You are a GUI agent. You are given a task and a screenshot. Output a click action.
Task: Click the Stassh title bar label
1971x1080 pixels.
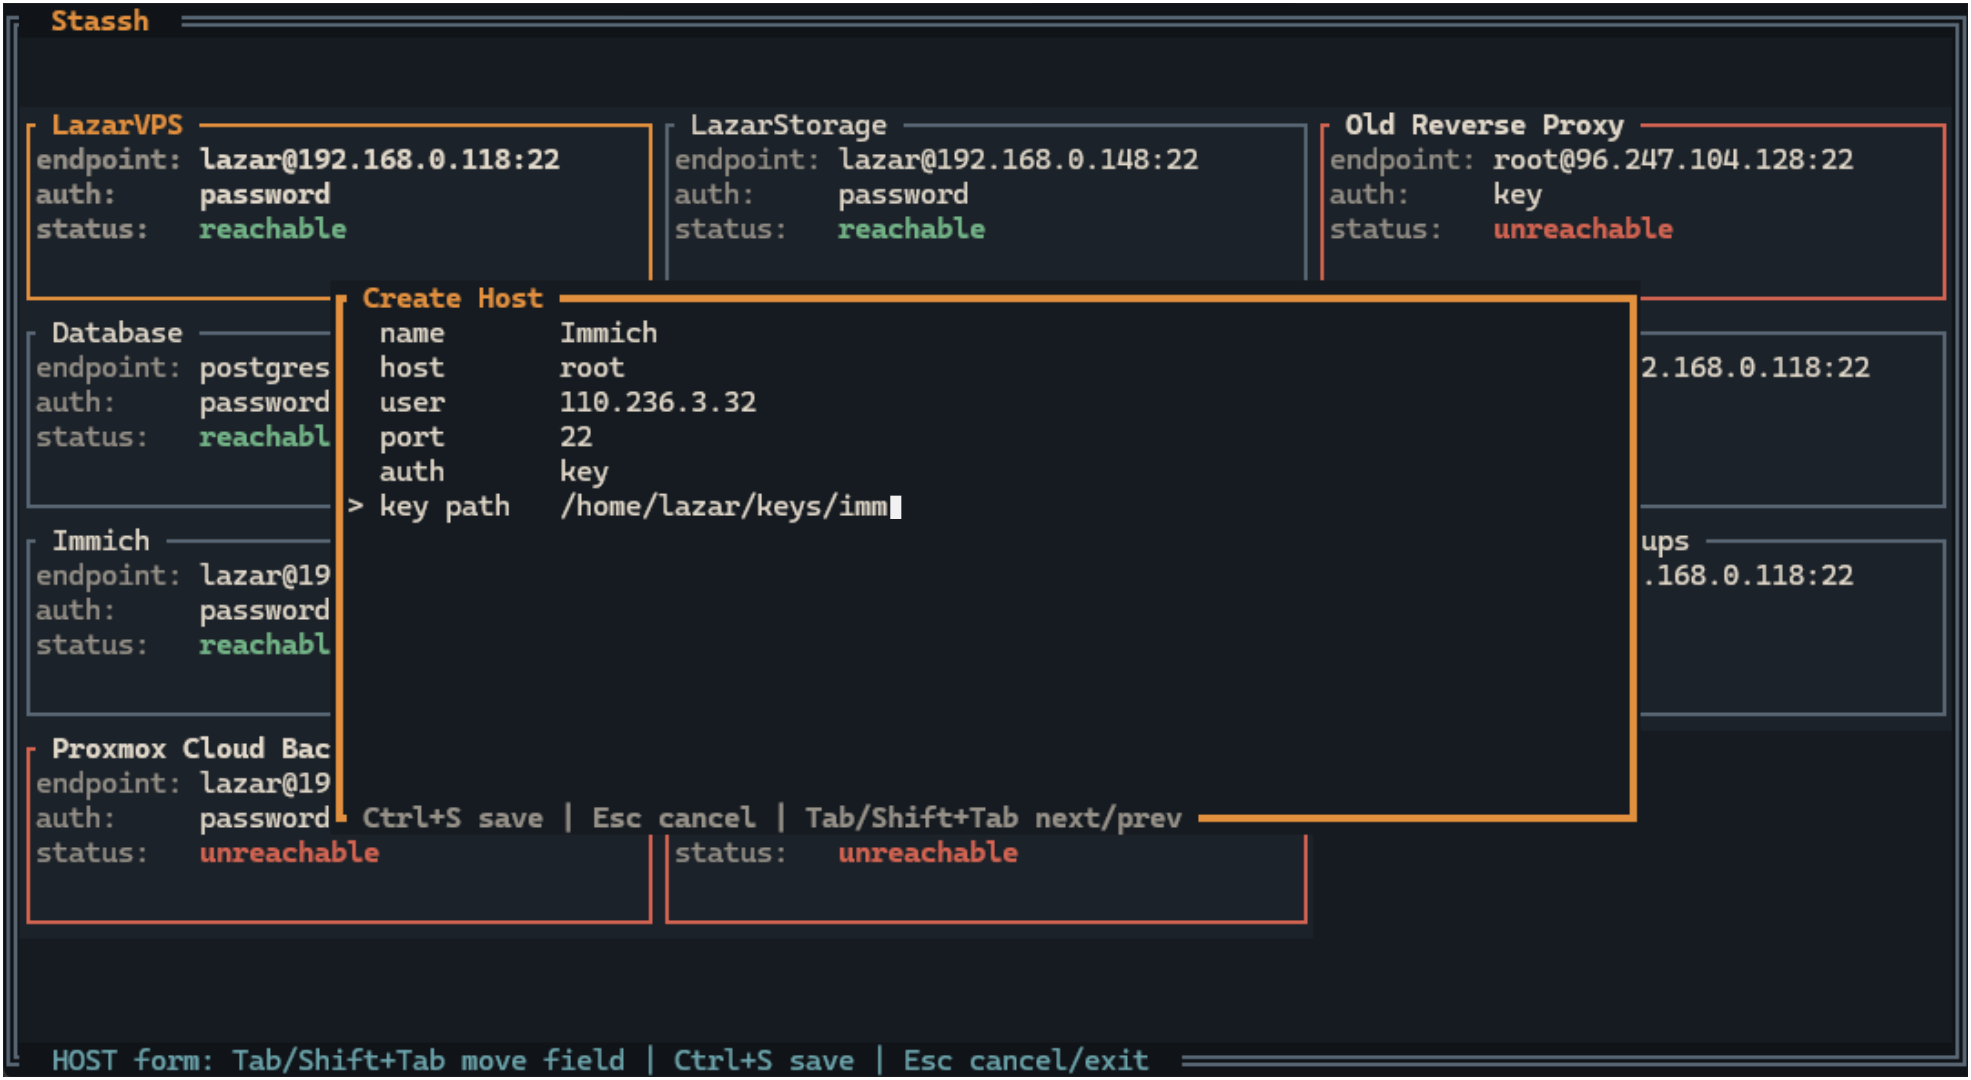click(x=100, y=20)
